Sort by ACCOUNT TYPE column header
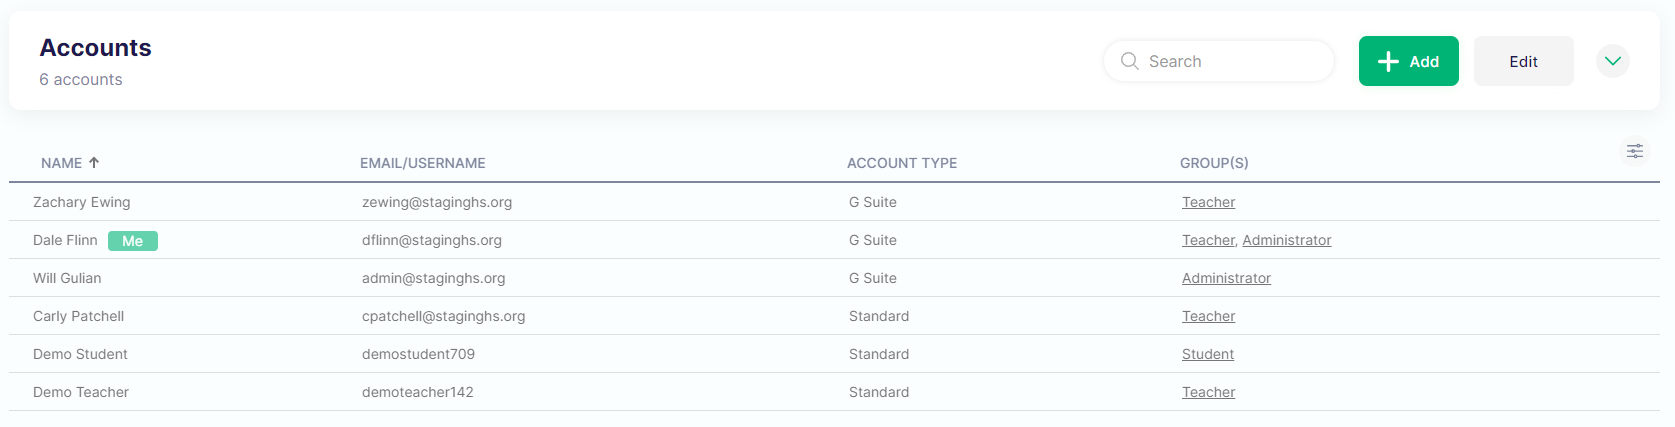 901,163
